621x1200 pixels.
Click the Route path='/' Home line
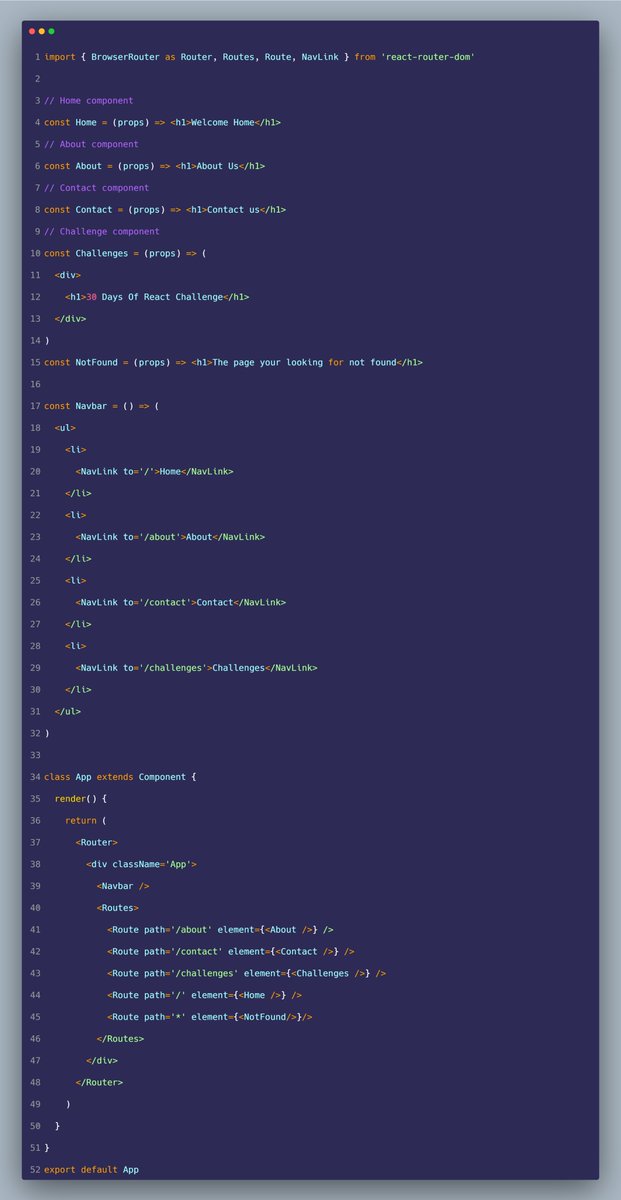pos(204,995)
